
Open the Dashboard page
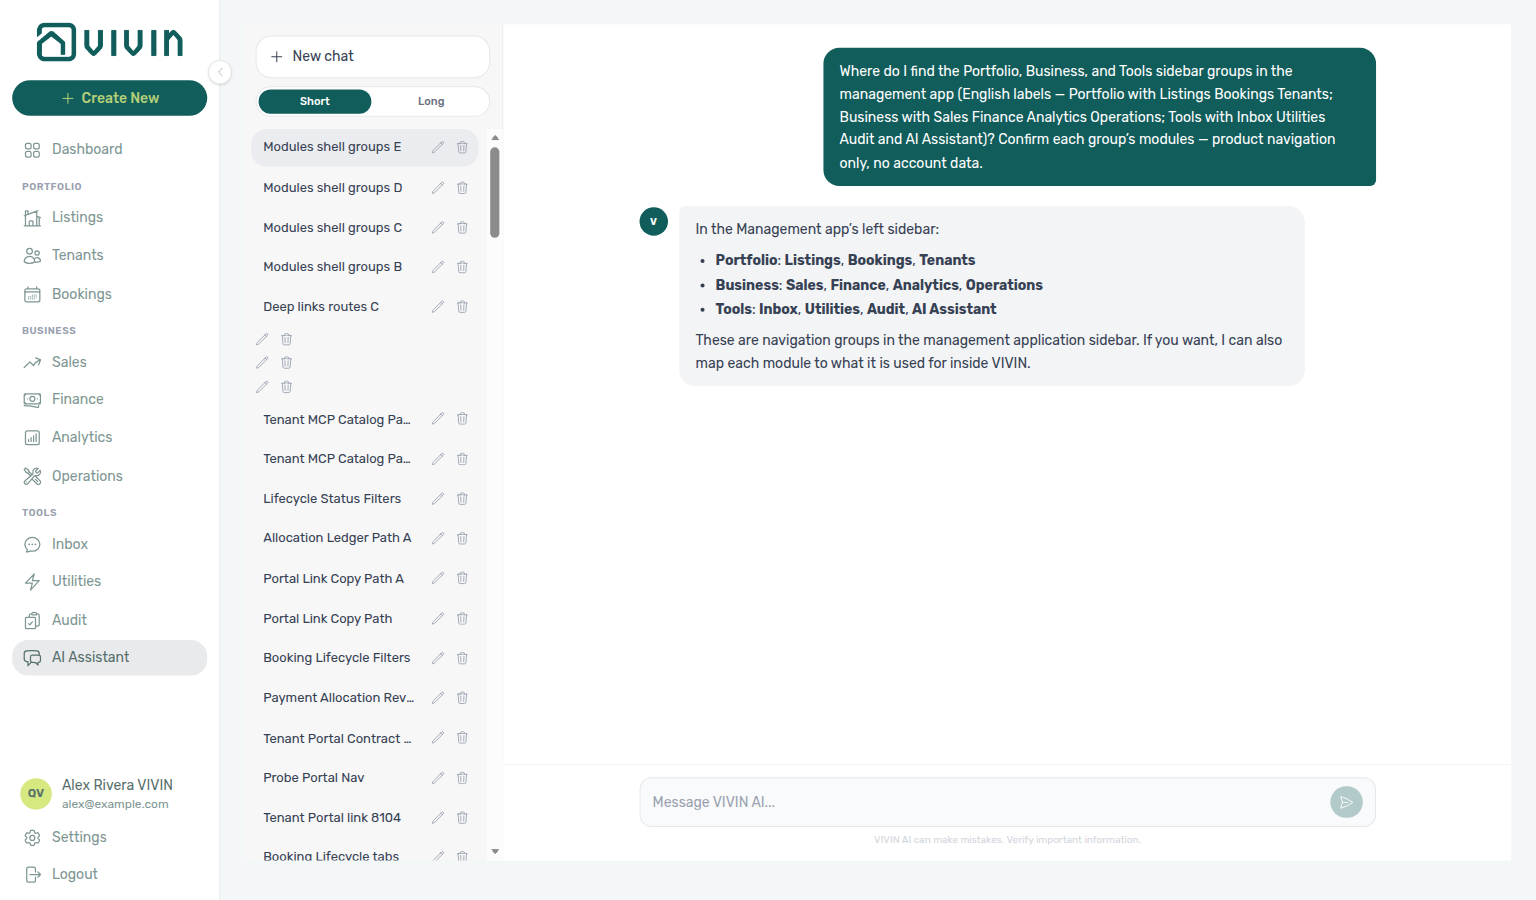[87, 149]
